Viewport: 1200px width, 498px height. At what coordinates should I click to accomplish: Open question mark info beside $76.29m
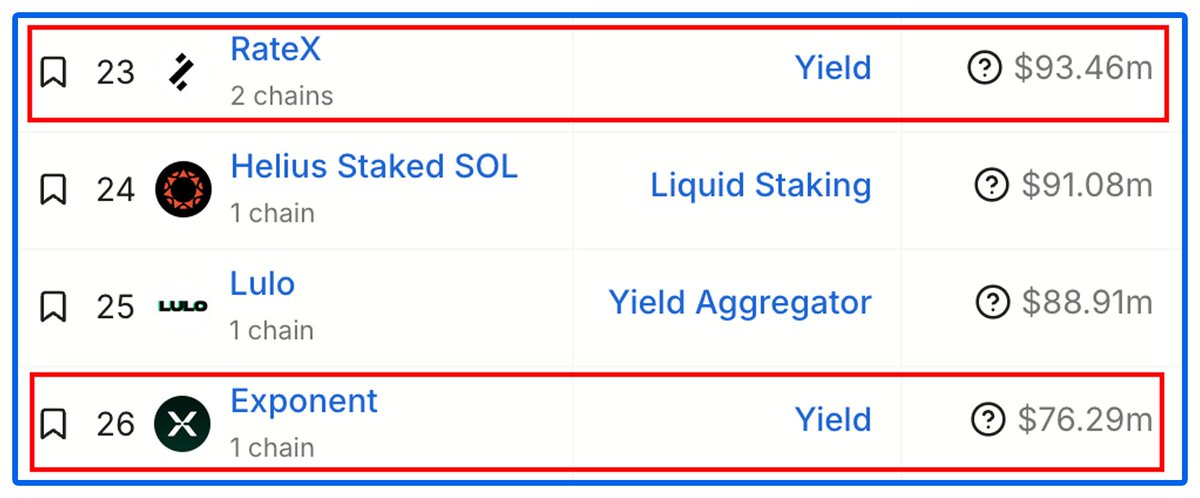click(988, 419)
